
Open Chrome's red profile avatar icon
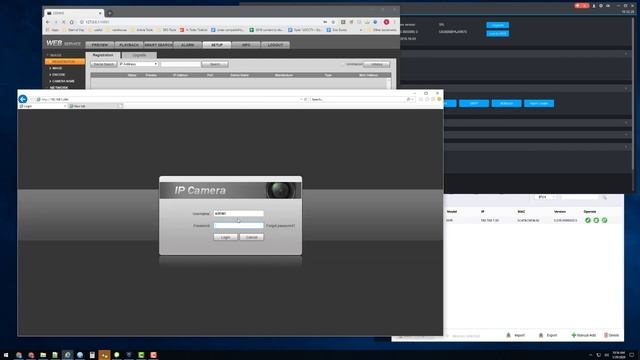[386, 22]
